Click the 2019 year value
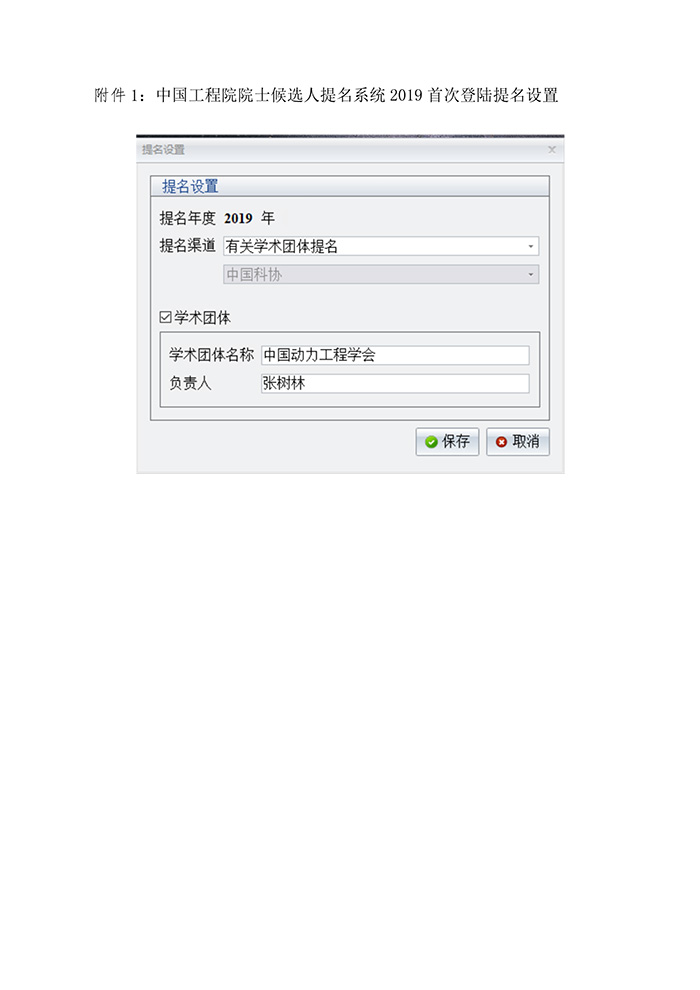The height and width of the screenshot is (990, 700). coord(238,218)
